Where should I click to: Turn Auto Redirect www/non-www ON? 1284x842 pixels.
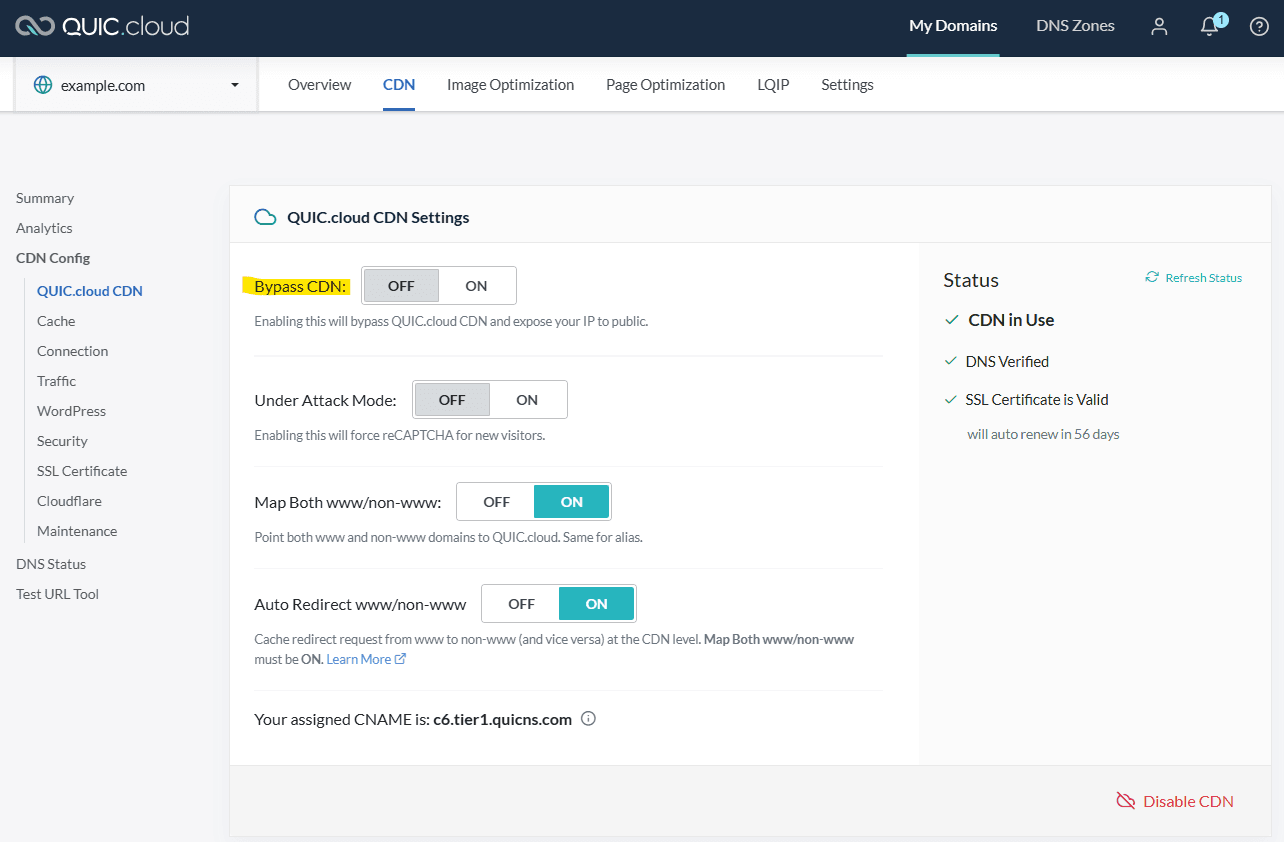(597, 604)
